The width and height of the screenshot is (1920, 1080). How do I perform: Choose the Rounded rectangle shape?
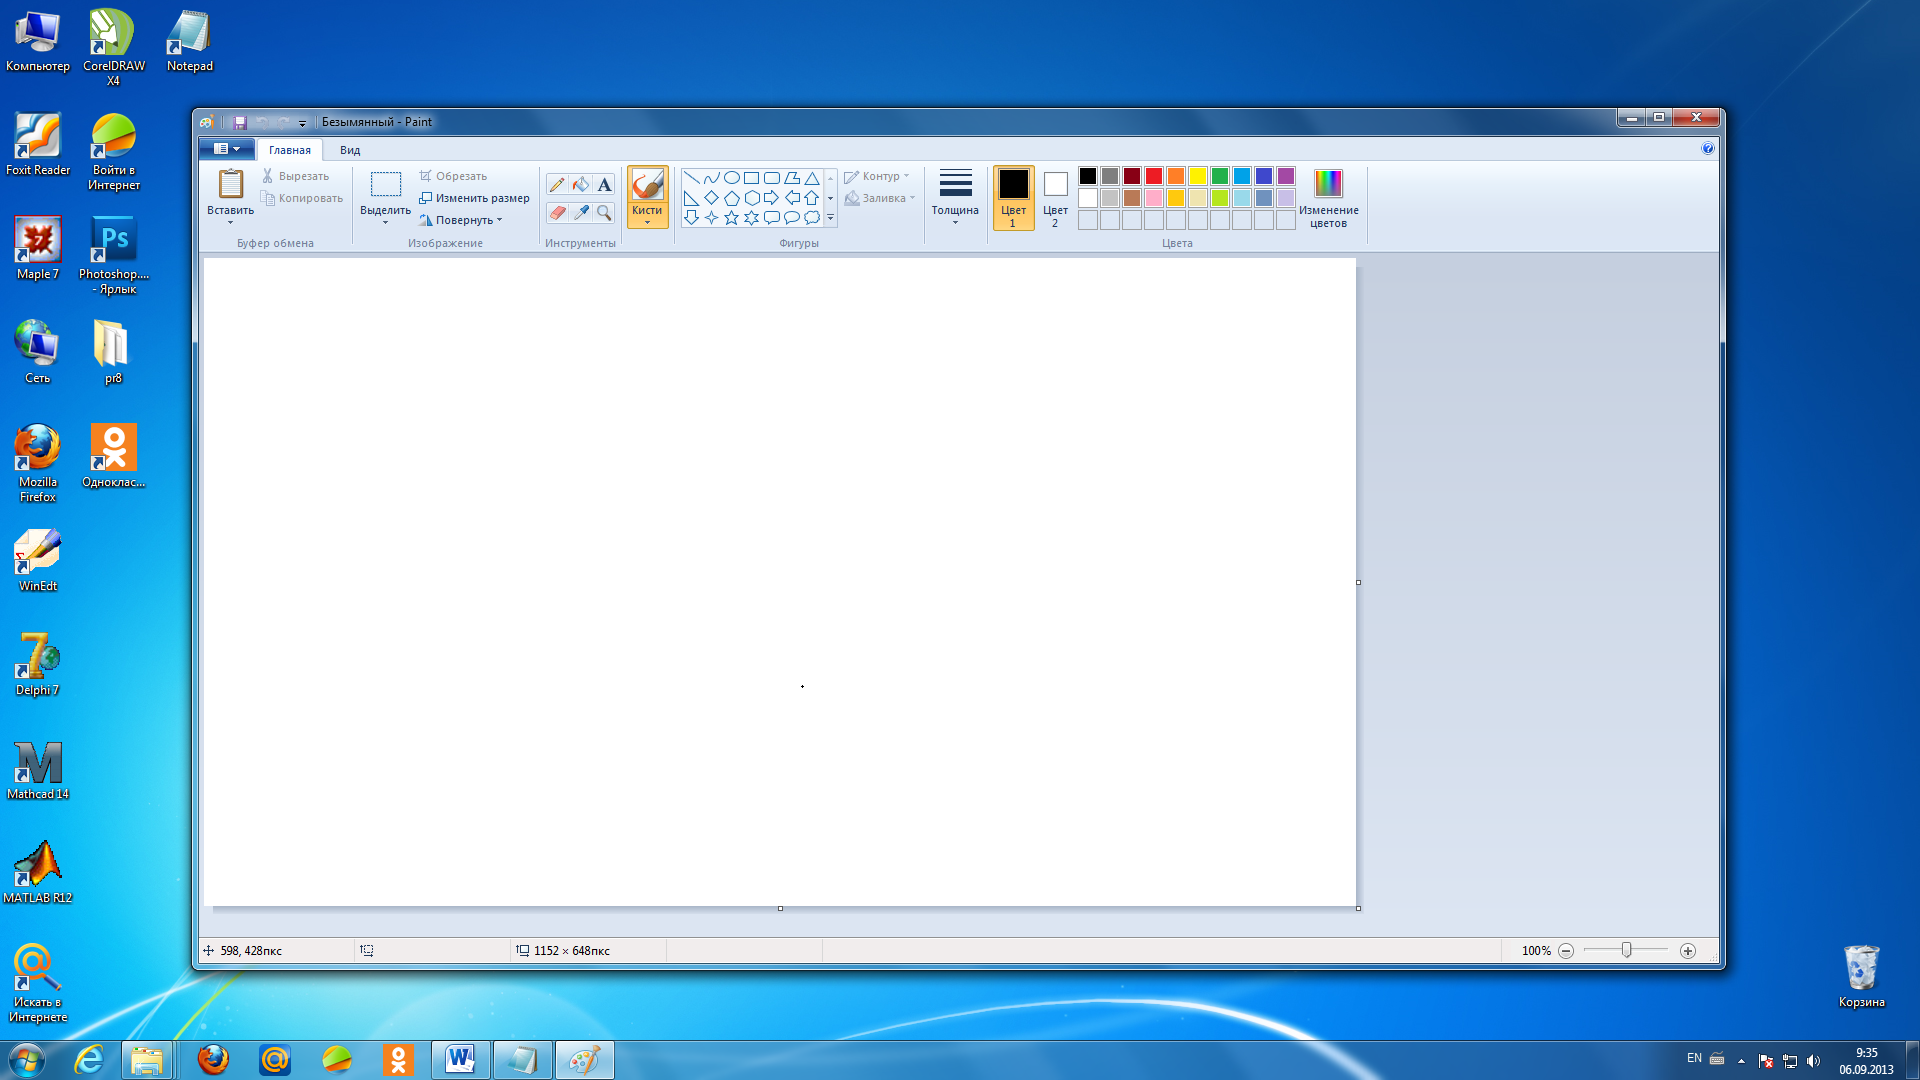(771, 178)
